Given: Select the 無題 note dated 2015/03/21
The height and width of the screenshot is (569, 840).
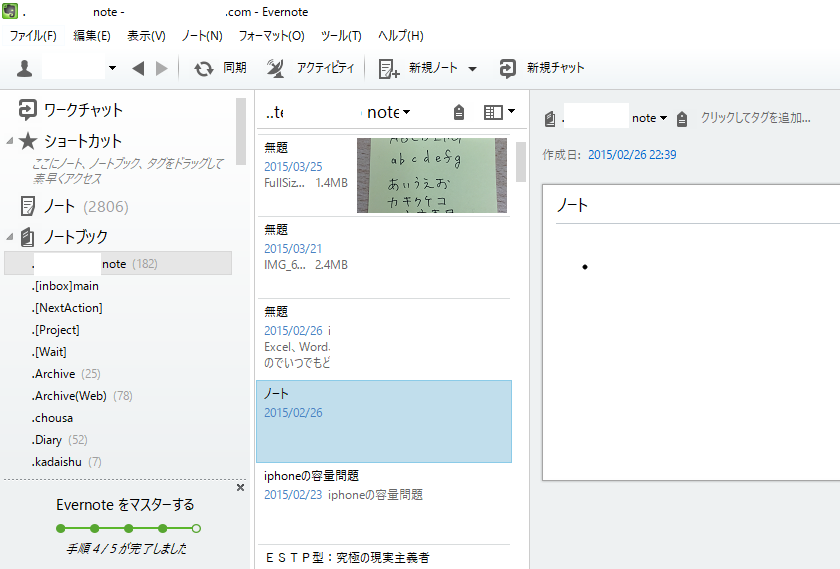Looking at the screenshot, I should (x=384, y=257).
